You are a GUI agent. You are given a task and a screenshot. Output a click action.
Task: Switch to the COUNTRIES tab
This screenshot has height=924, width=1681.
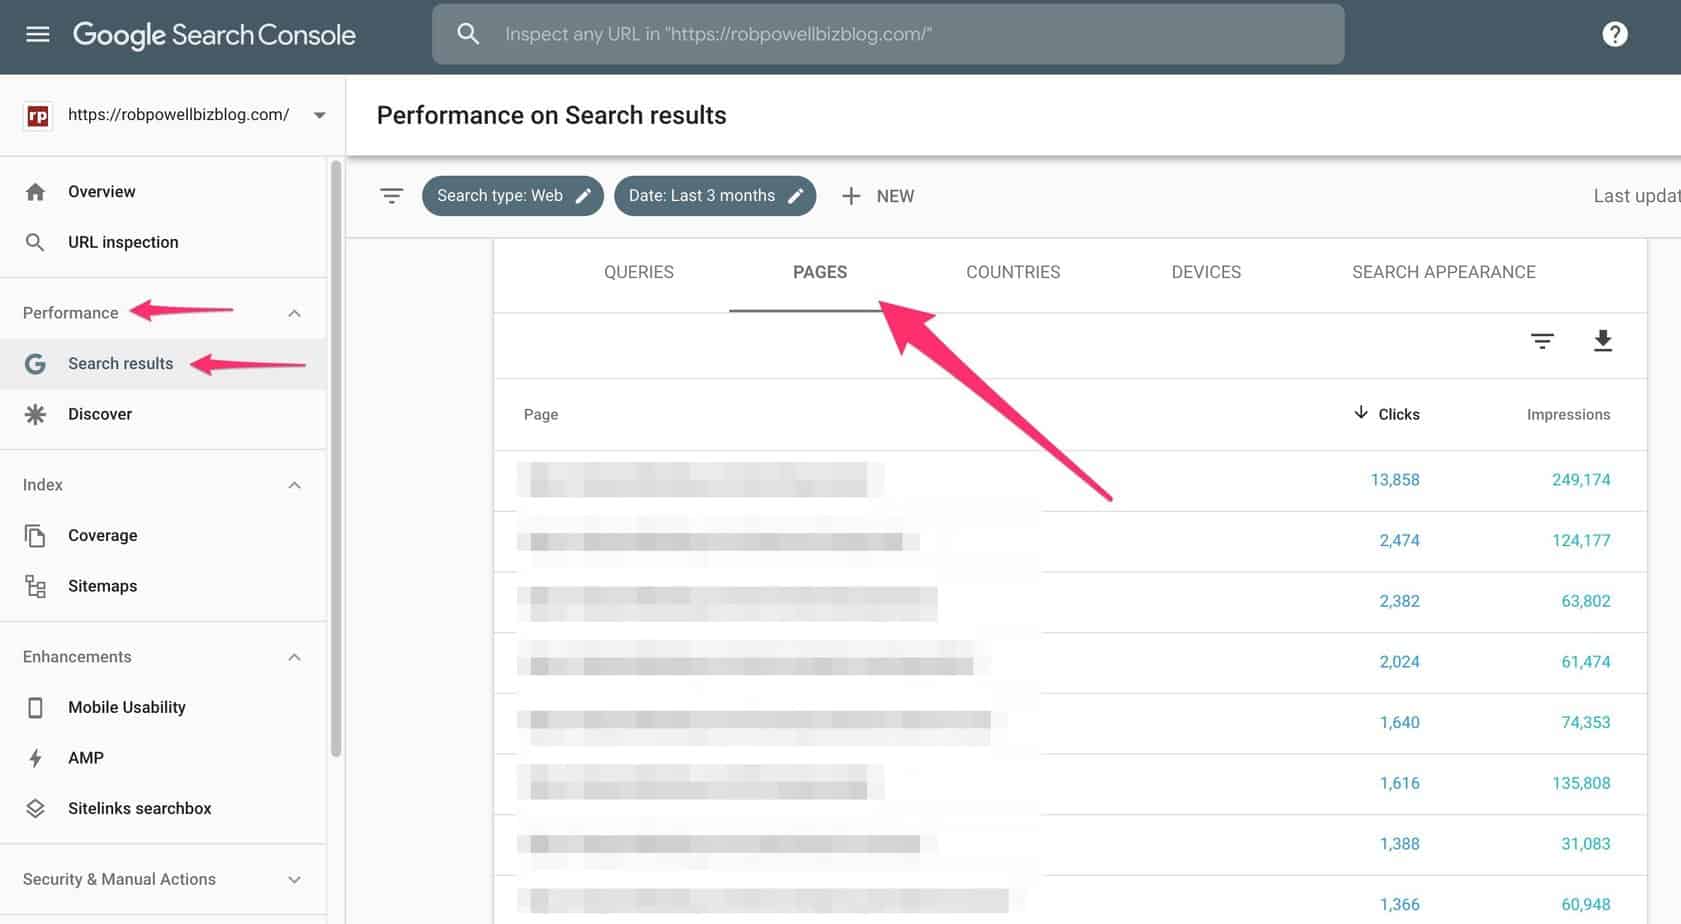[x=1012, y=271]
